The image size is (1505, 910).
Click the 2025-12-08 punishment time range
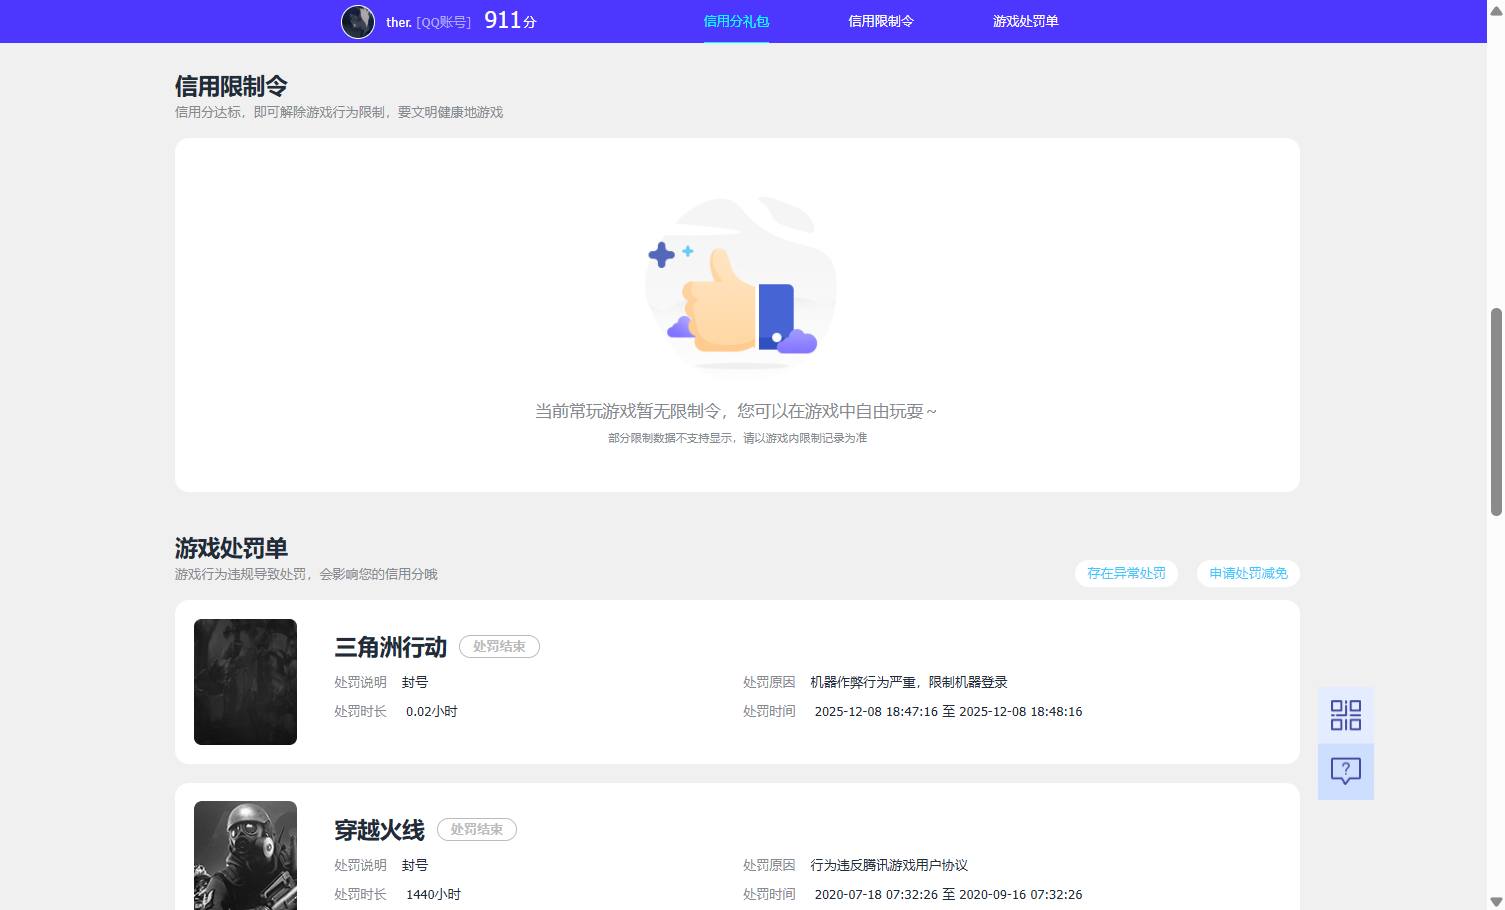pos(948,711)
